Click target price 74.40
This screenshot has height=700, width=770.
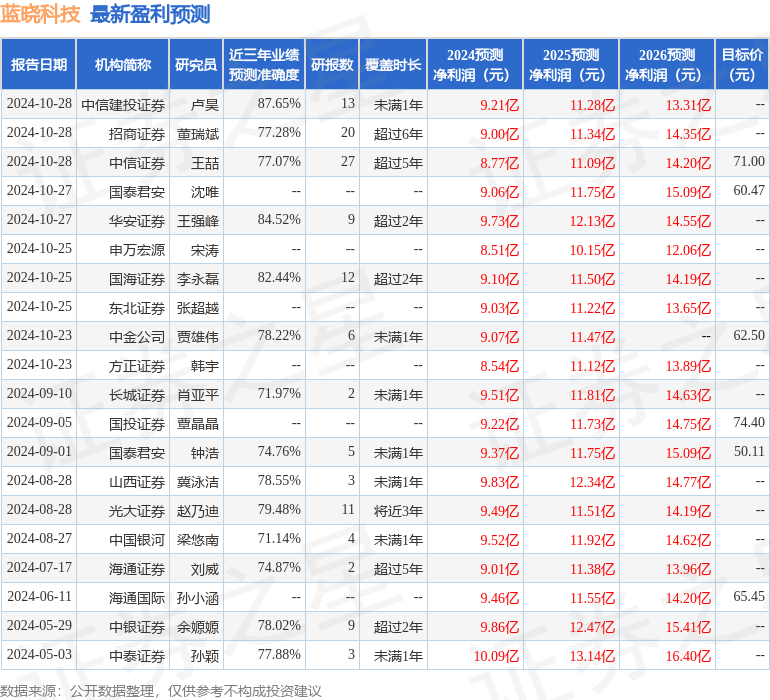coord(749,422)
